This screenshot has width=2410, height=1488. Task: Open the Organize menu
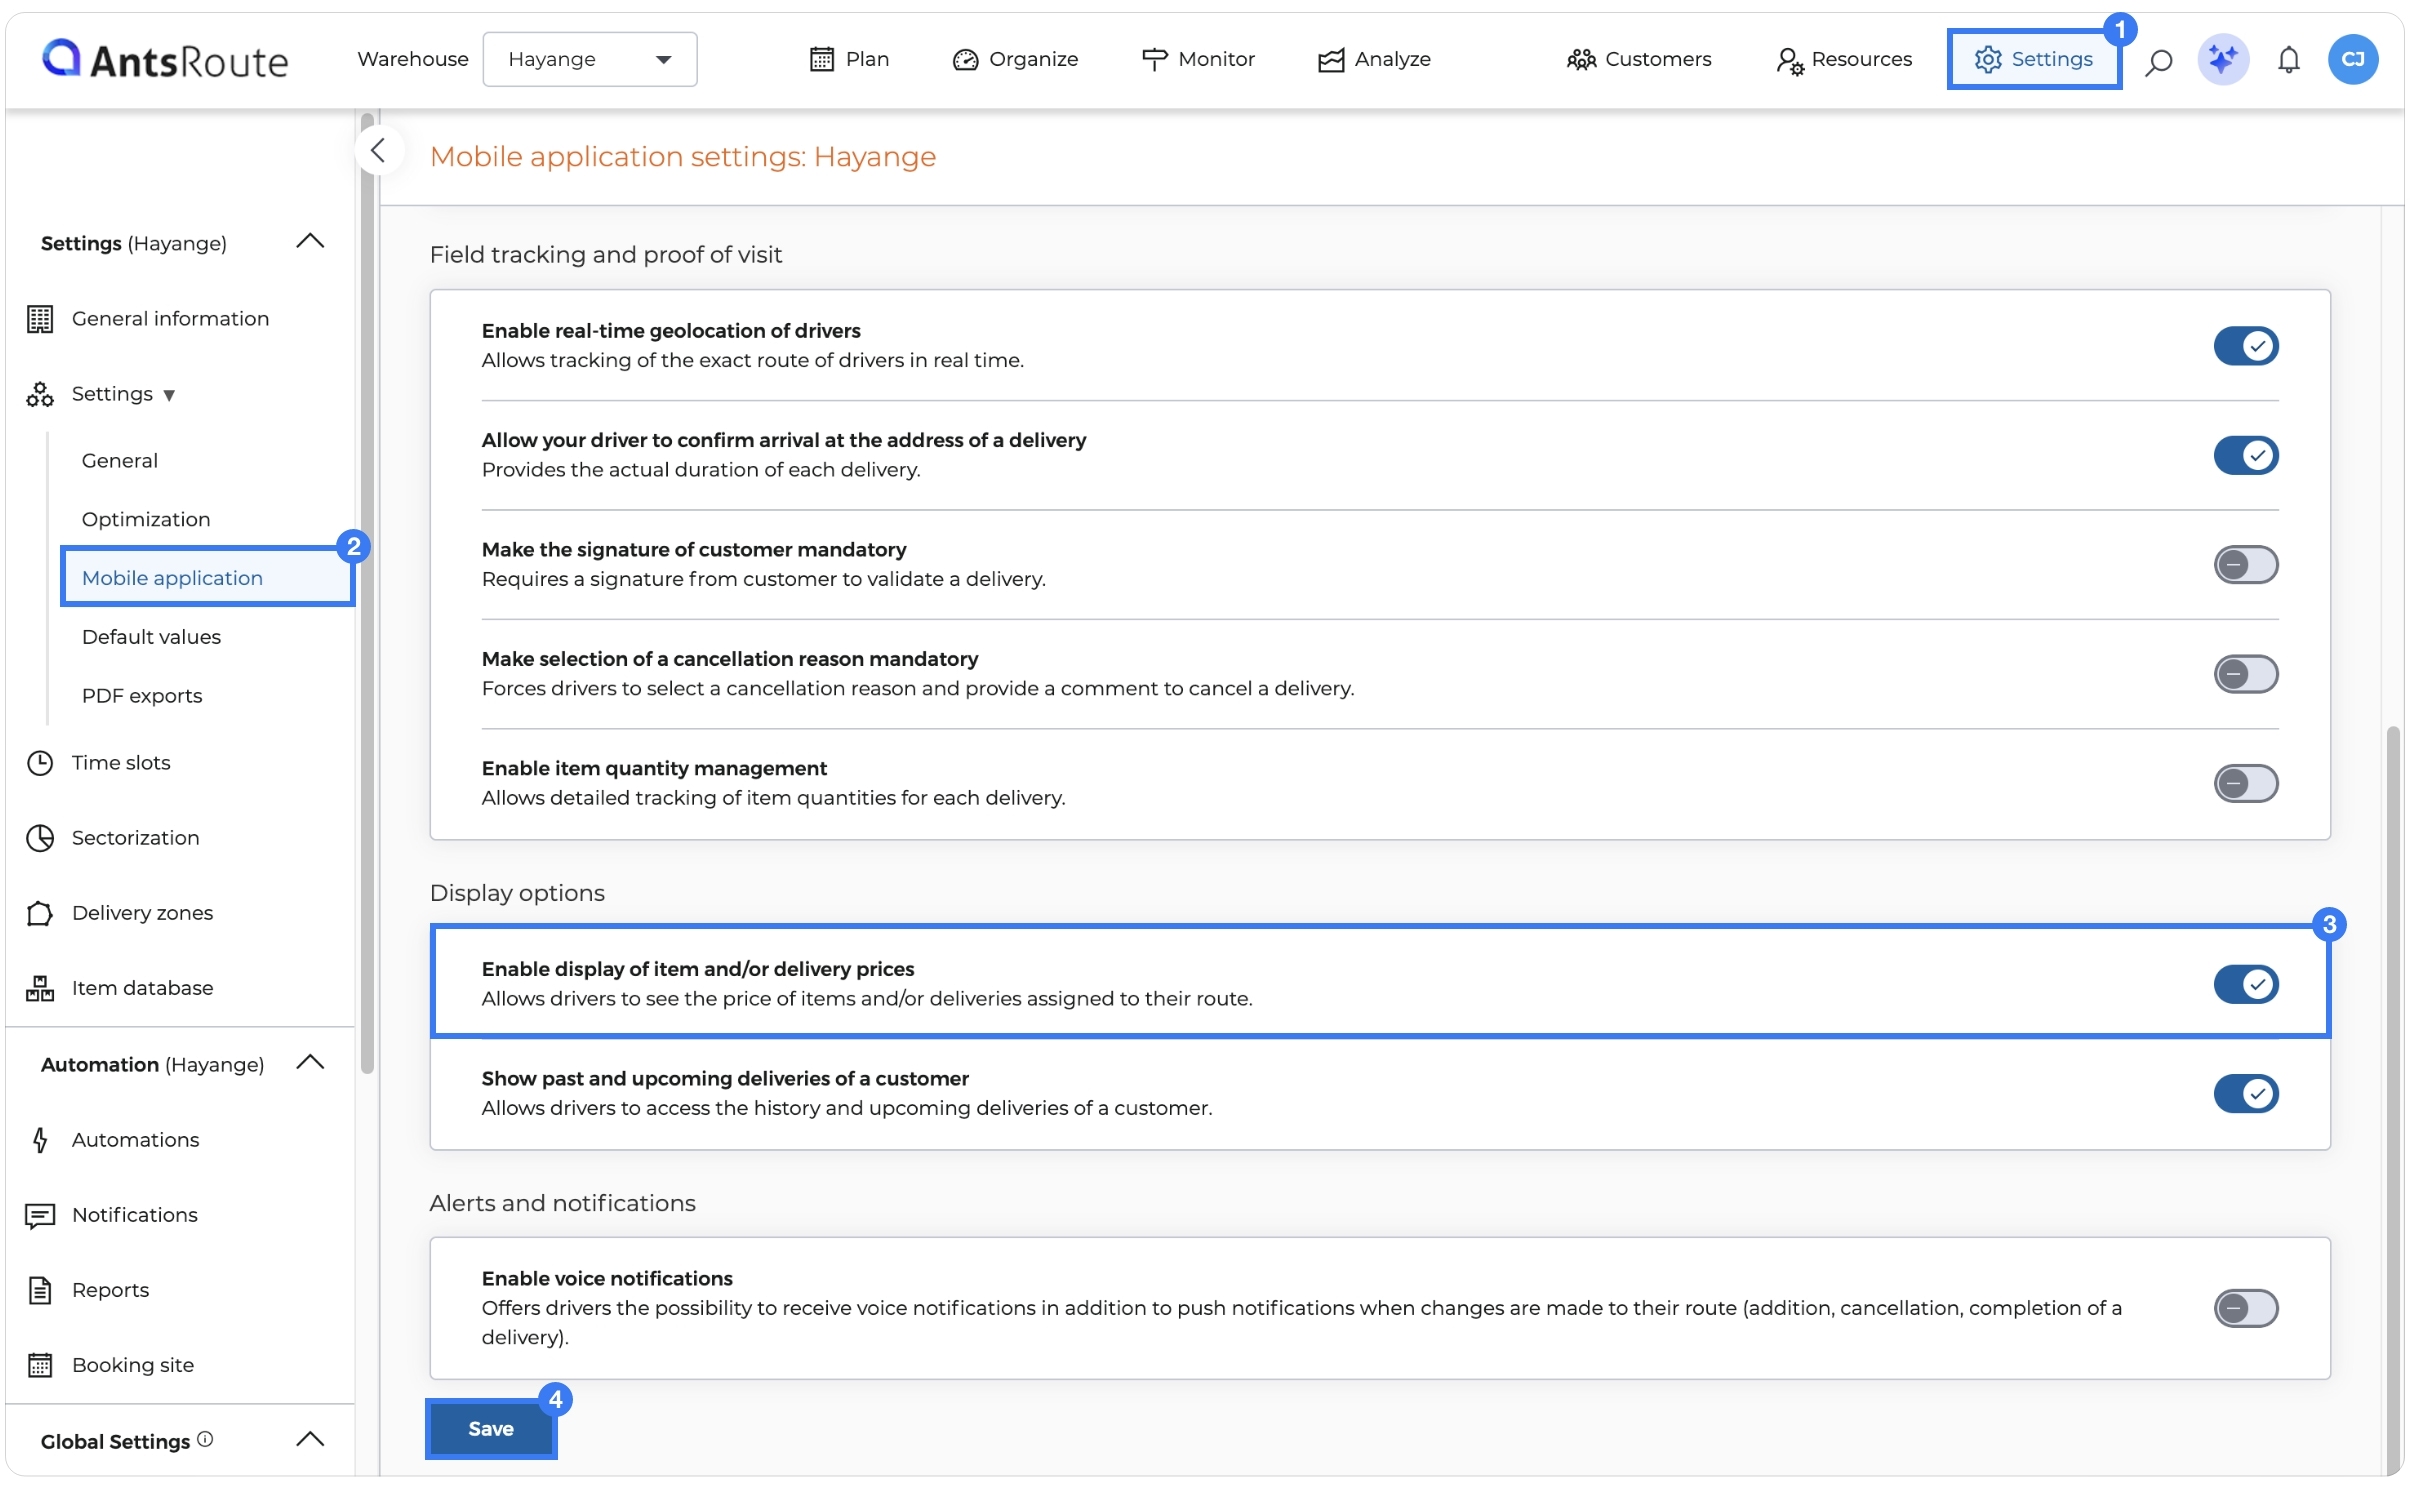[x=1014, y=59]
